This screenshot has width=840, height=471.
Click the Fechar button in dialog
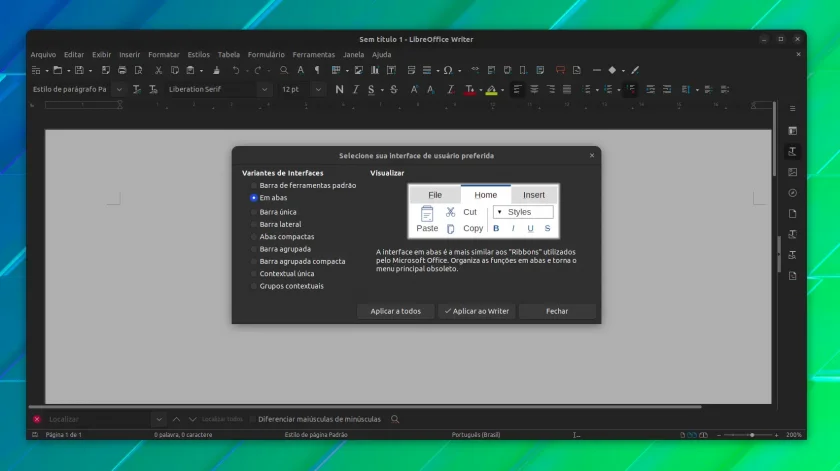click(557, 311)
